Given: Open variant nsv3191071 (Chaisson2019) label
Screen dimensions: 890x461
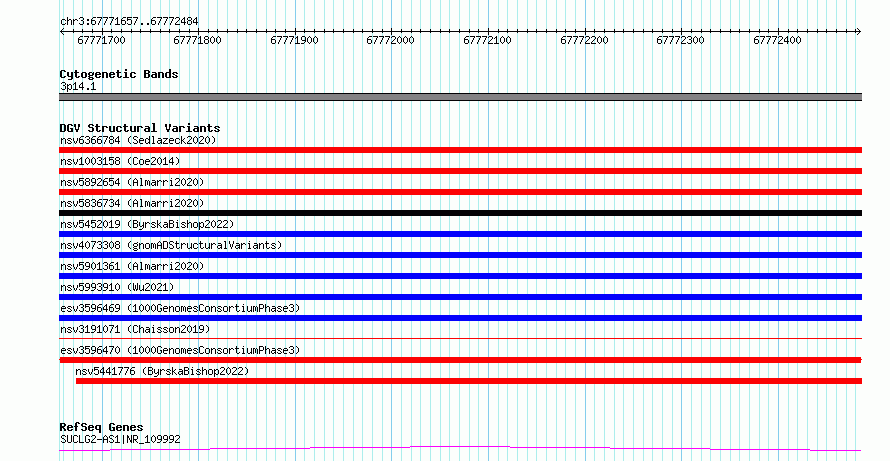Looking at the screenshot, I should coord(135,329).
